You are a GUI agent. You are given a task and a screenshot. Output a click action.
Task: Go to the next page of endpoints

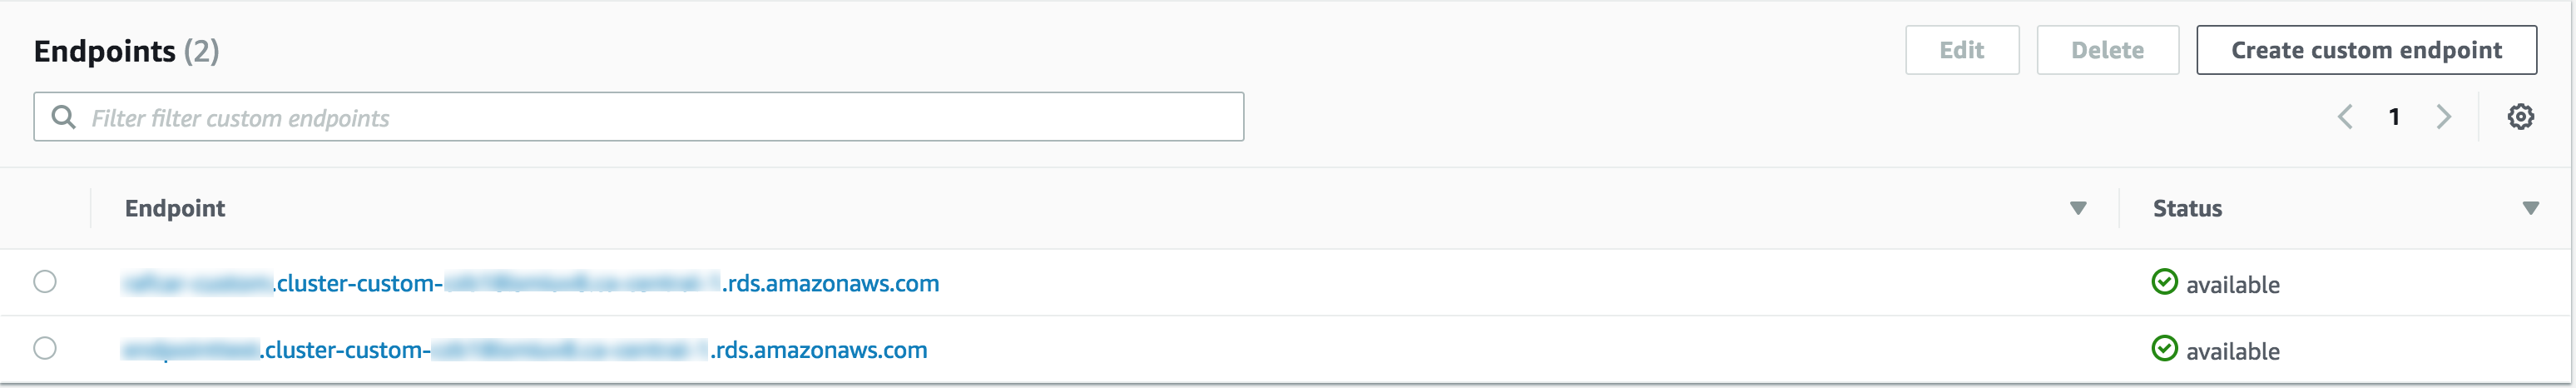tap(2443, 117)
